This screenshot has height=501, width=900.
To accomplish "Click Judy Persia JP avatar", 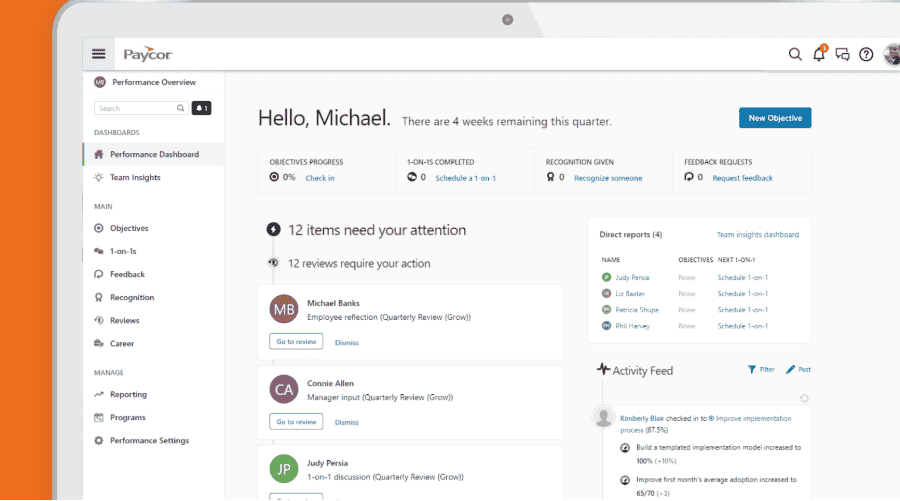I will 284,469.
